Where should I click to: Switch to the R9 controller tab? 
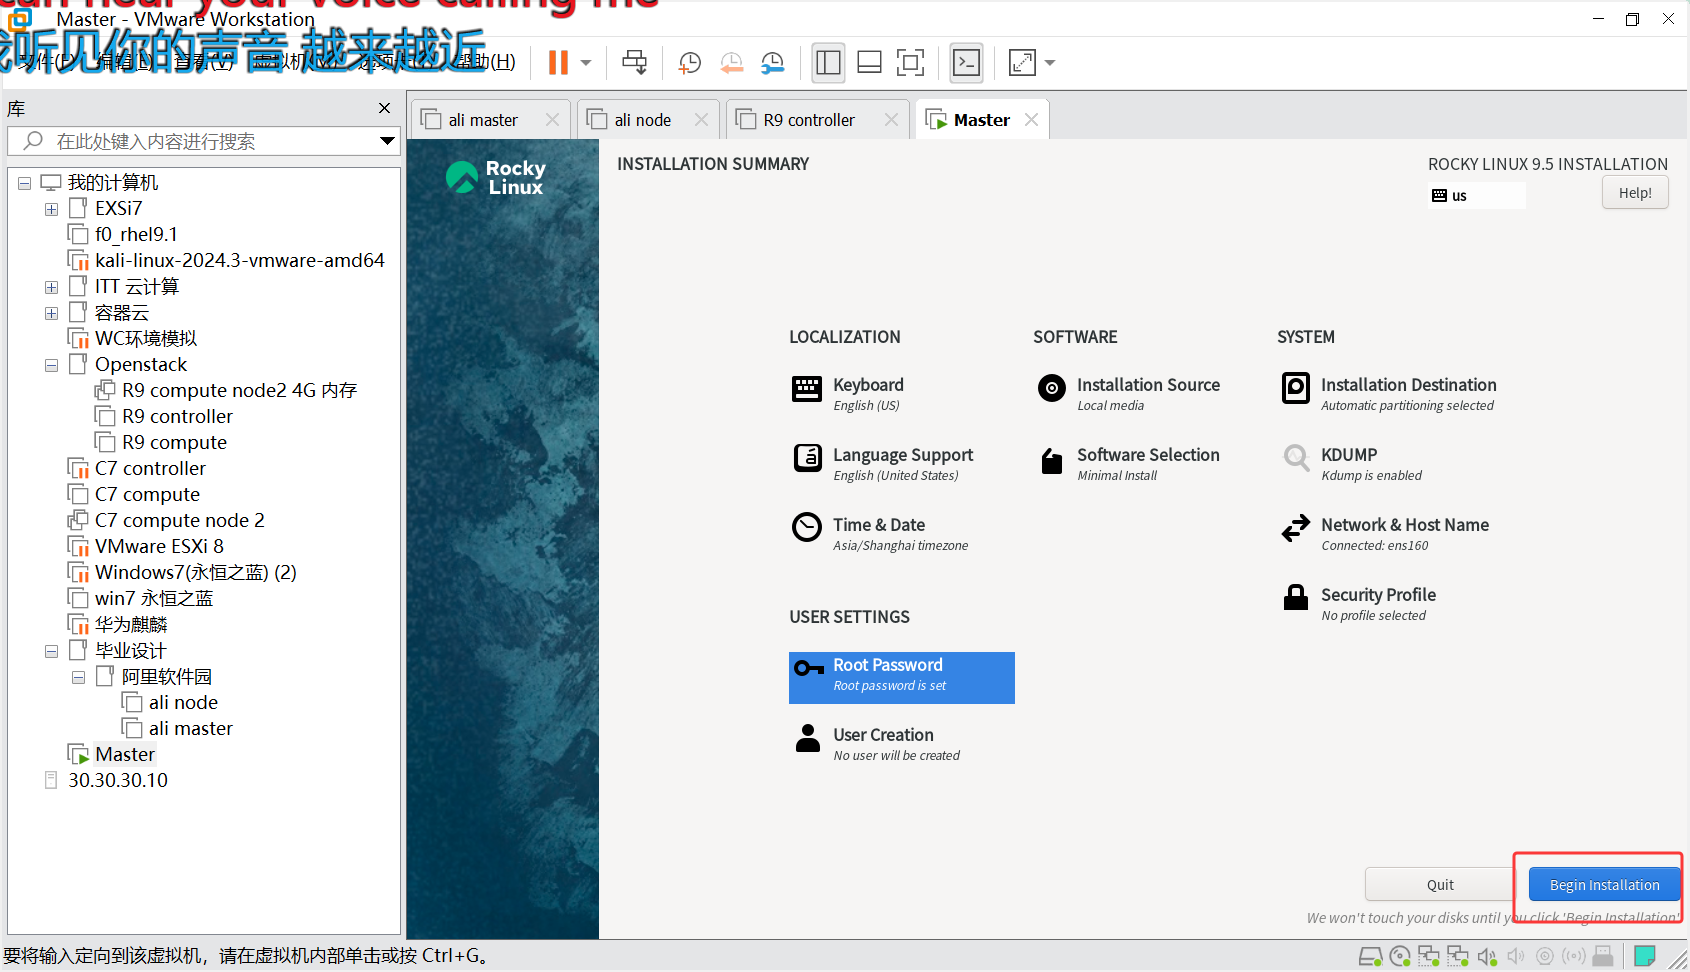809,120
